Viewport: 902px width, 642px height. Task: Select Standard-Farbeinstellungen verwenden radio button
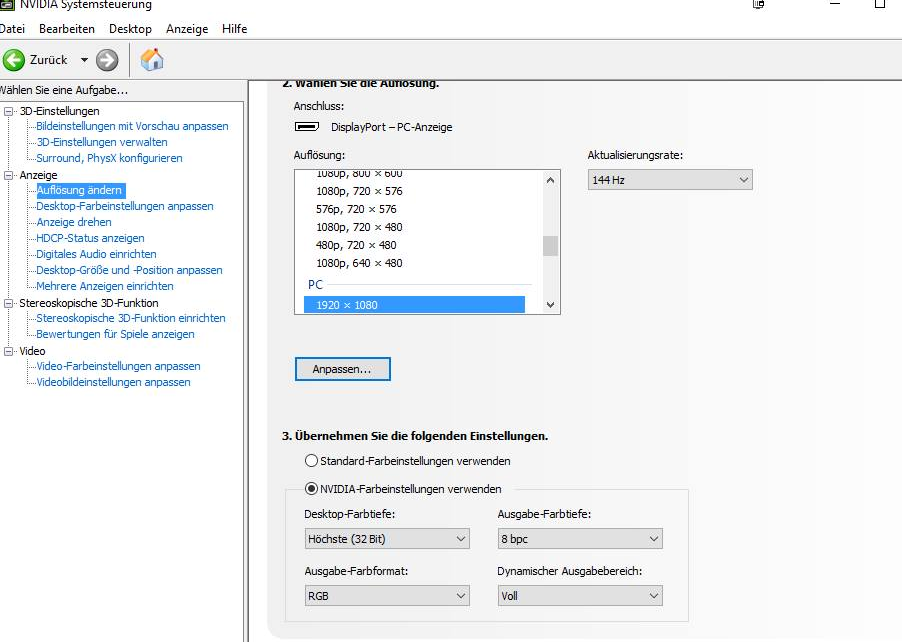tap(311, 461)
